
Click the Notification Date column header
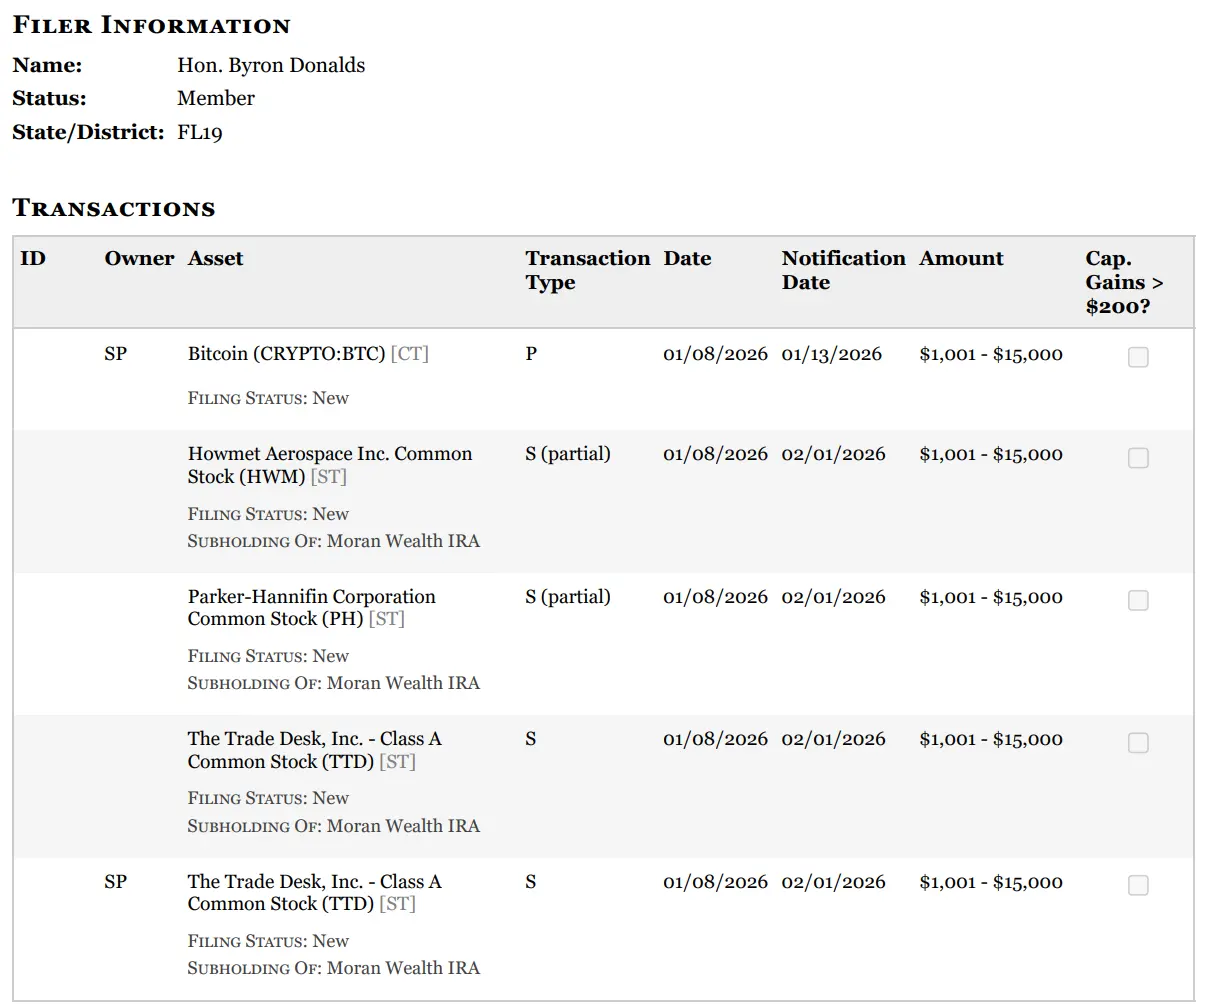coord(843,270)
